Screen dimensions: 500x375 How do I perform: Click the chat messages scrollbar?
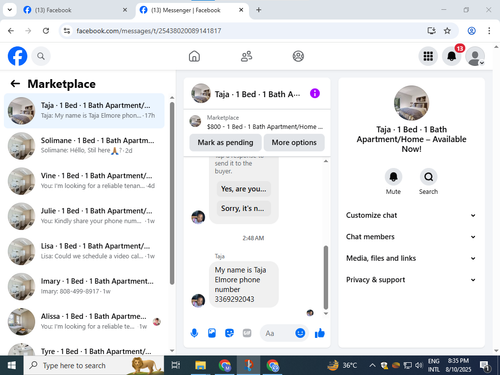(x=326, y=278)
